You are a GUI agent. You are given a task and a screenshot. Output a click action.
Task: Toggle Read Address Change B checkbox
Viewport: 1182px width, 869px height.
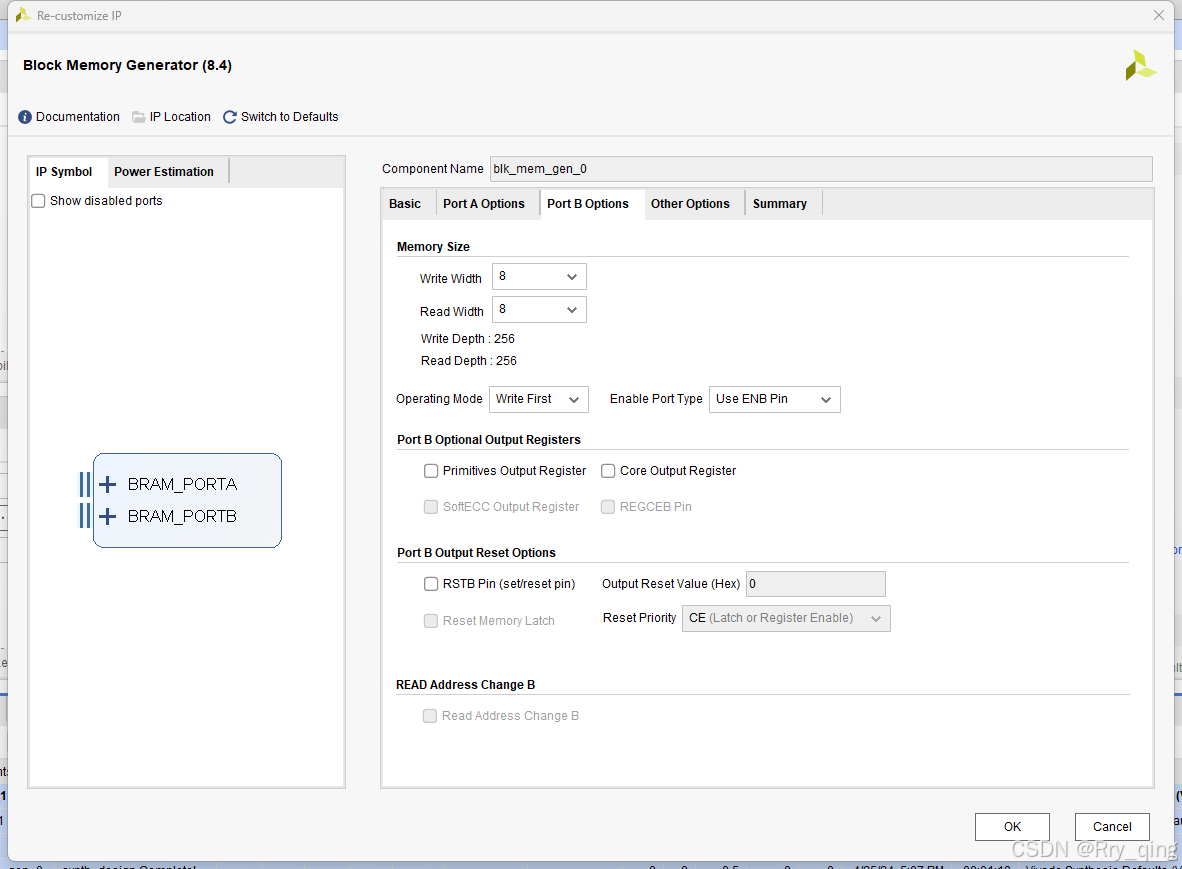pyautogui.click(x=430, y=716)
